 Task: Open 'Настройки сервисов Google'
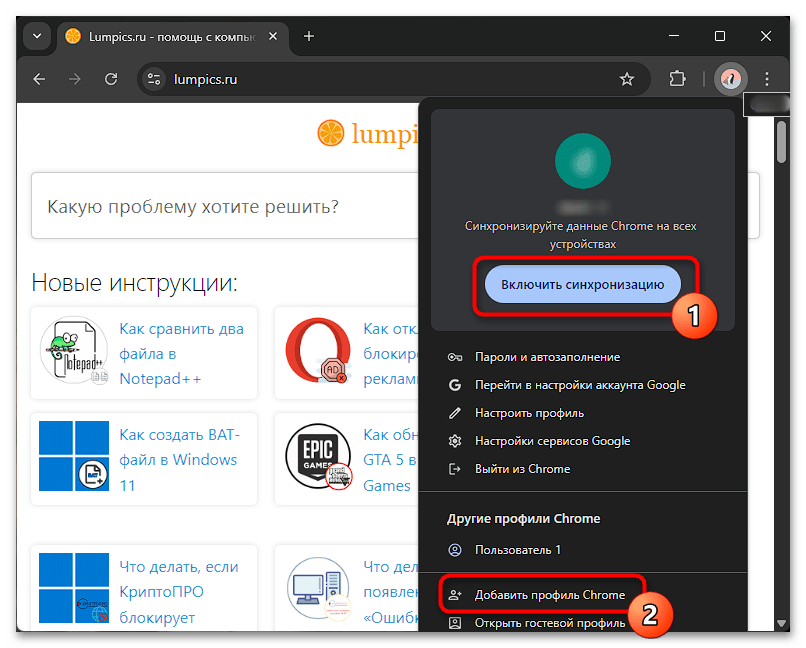tap(583, 441)
